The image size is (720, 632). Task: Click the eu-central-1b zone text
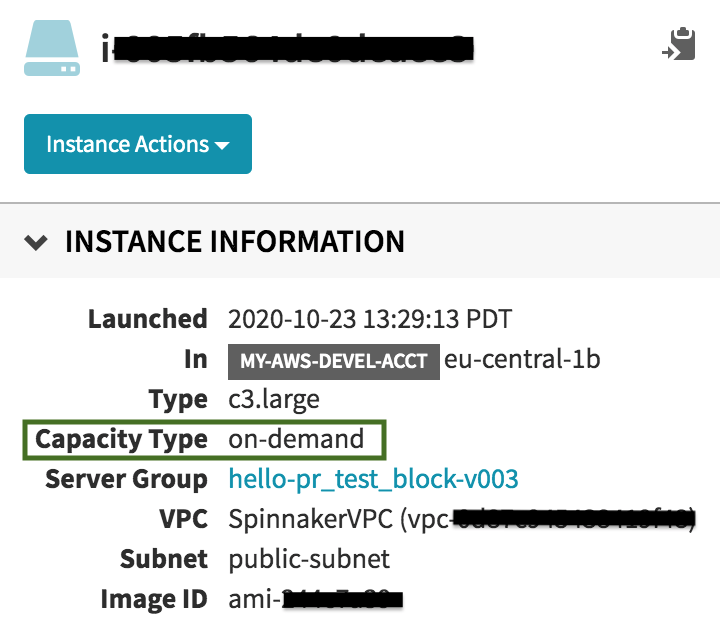coord(522,359)
